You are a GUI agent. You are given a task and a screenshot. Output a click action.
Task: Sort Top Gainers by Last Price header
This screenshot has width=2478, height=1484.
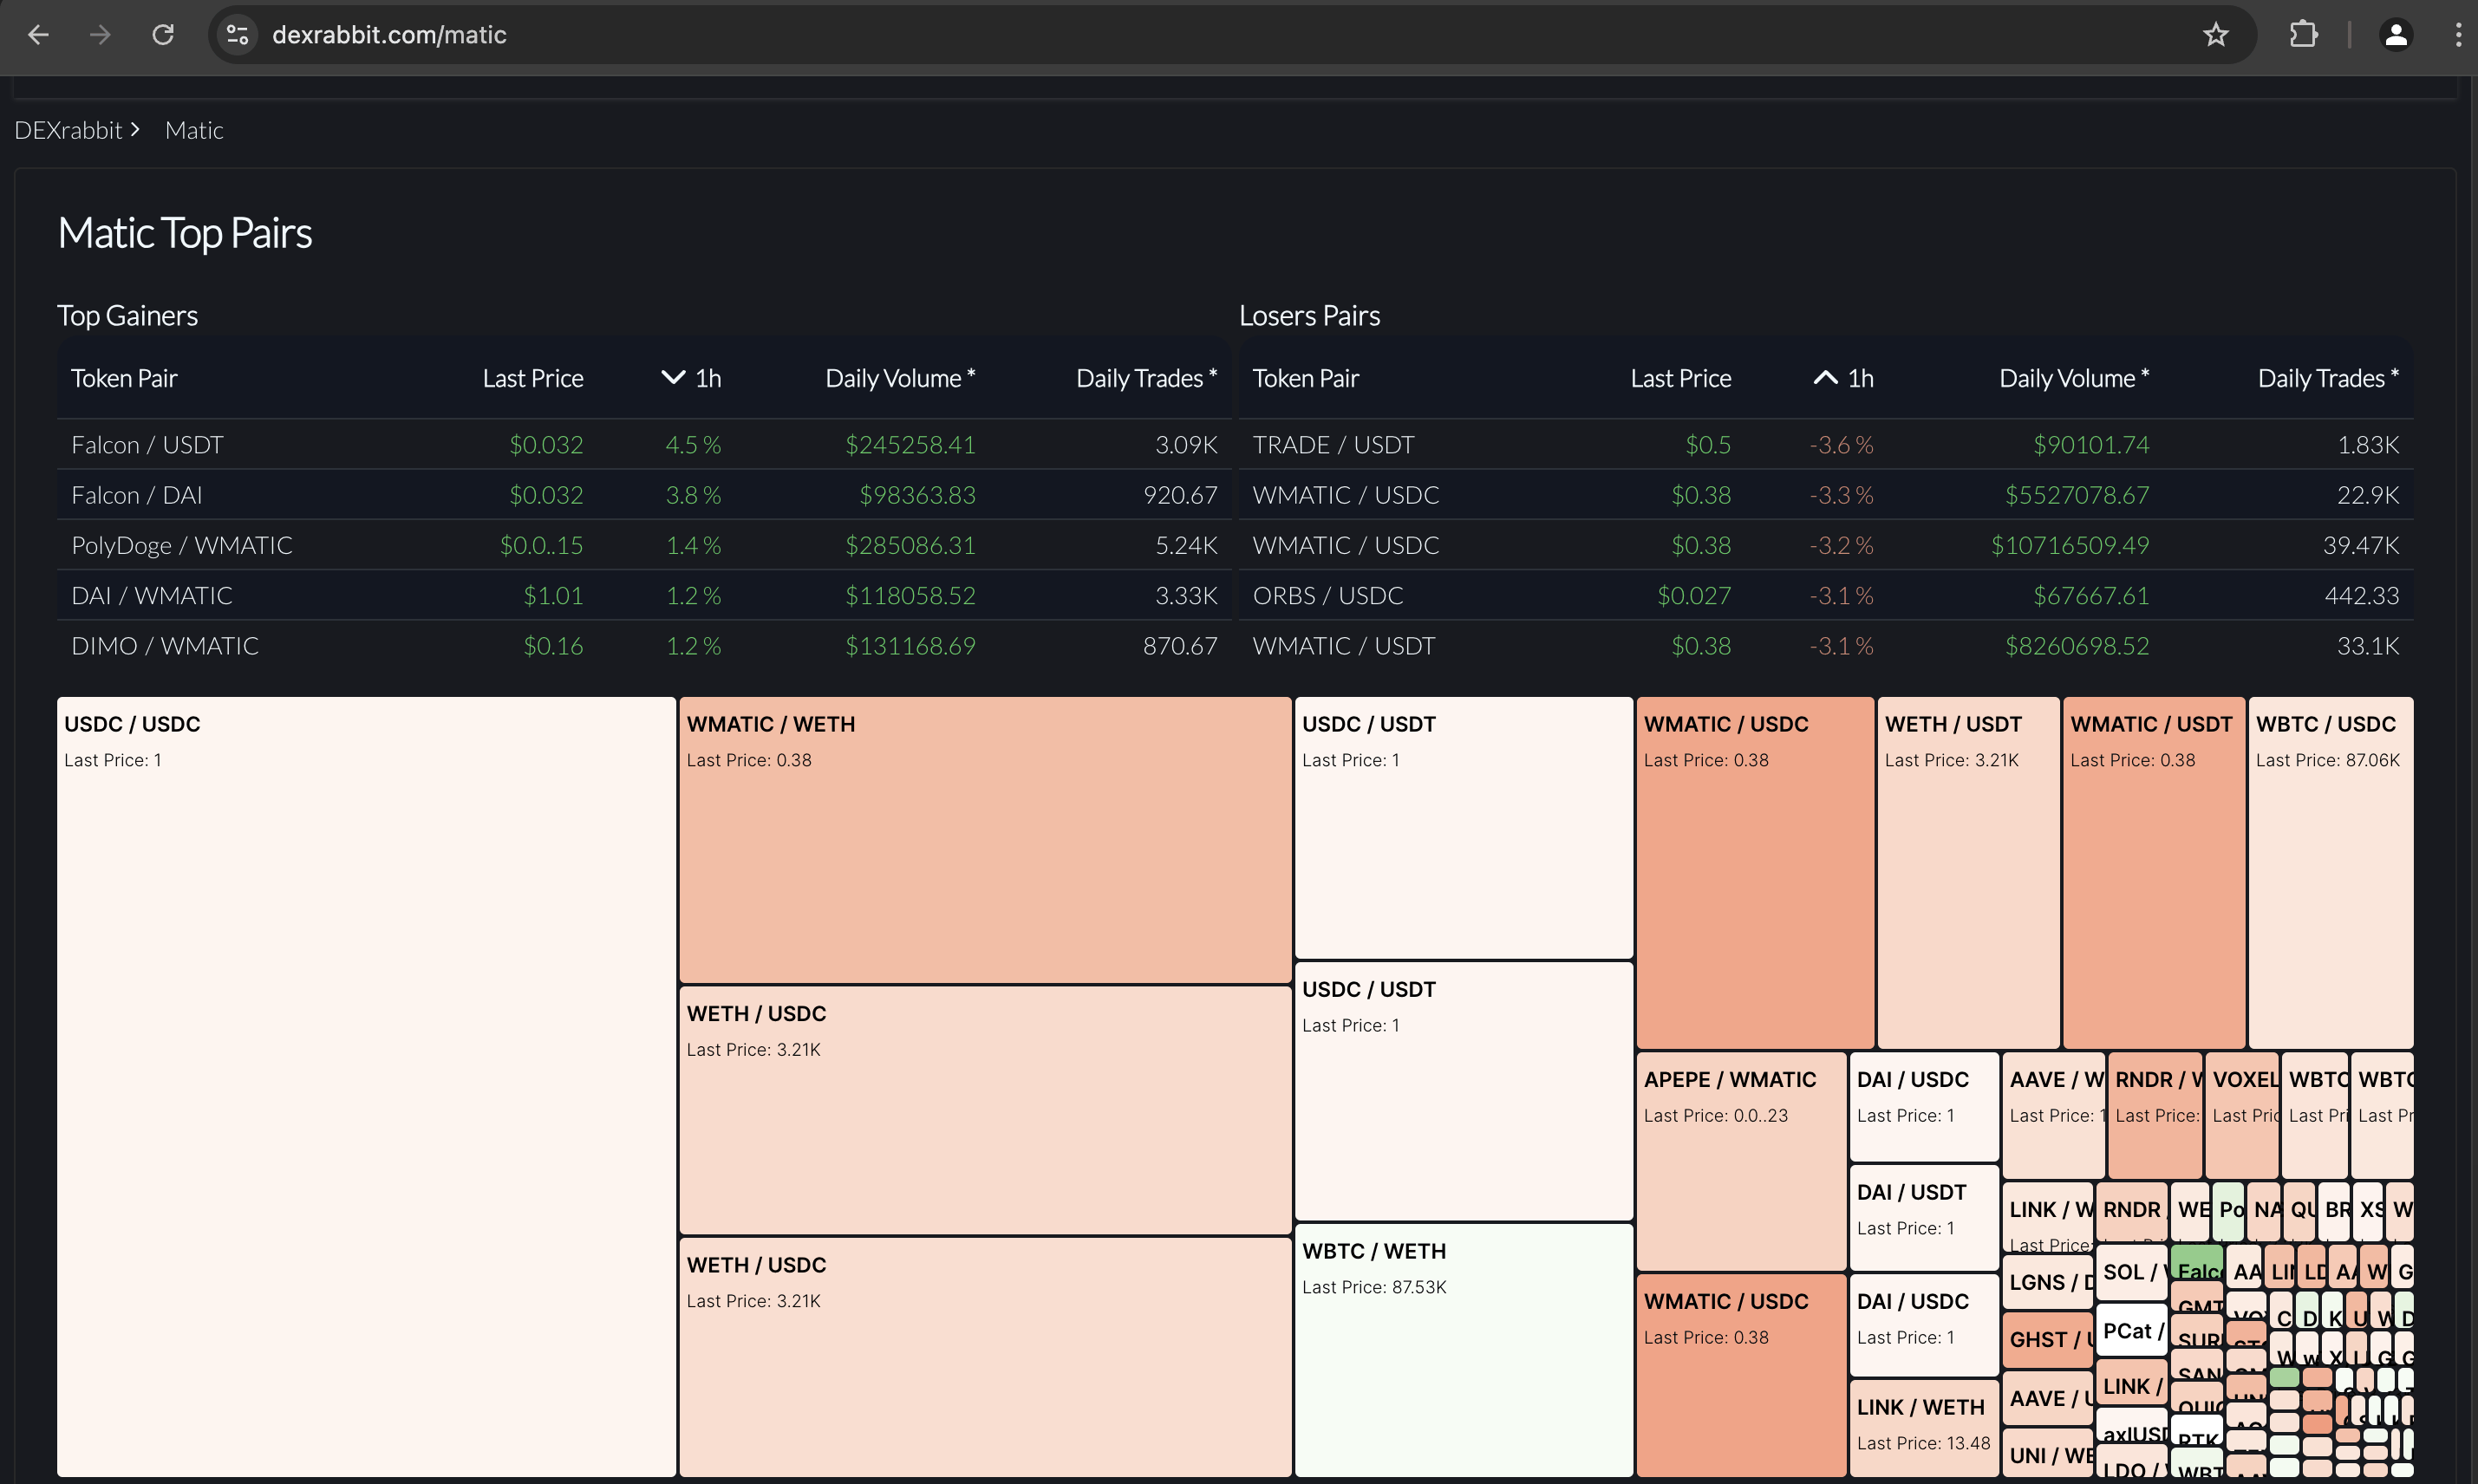click(533, 379)
